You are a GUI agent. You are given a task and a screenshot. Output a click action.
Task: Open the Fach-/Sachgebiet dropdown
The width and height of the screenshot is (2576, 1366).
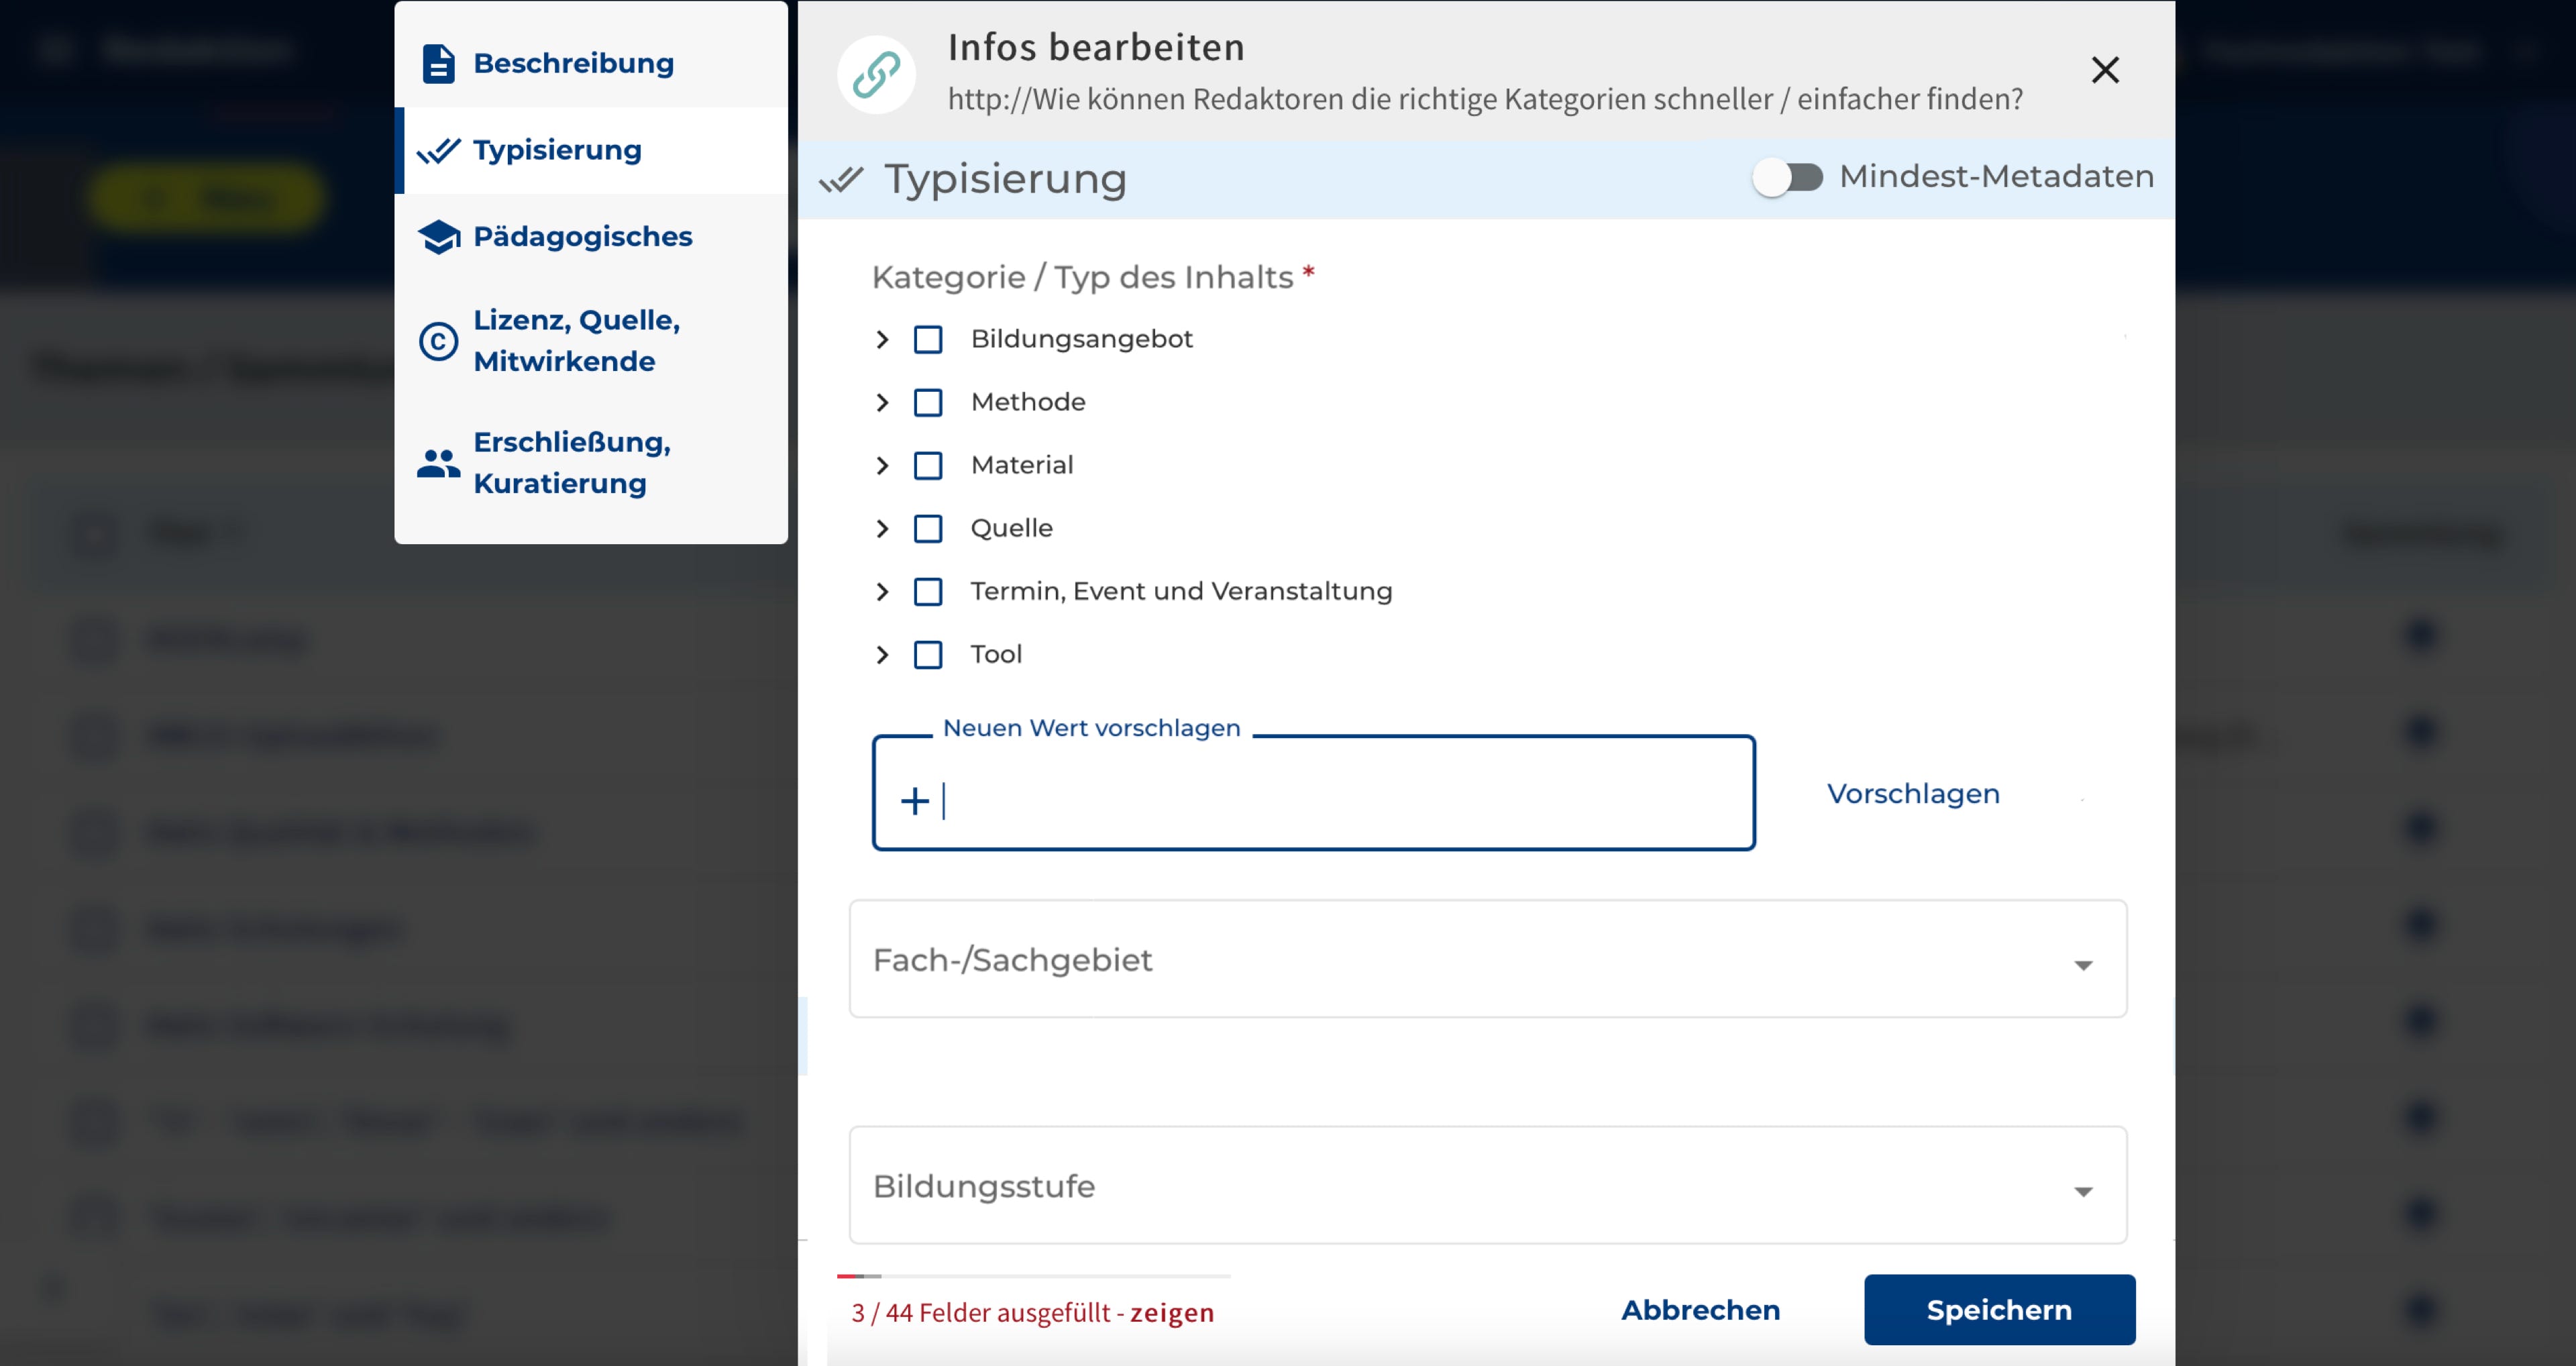pos(1487,959)
